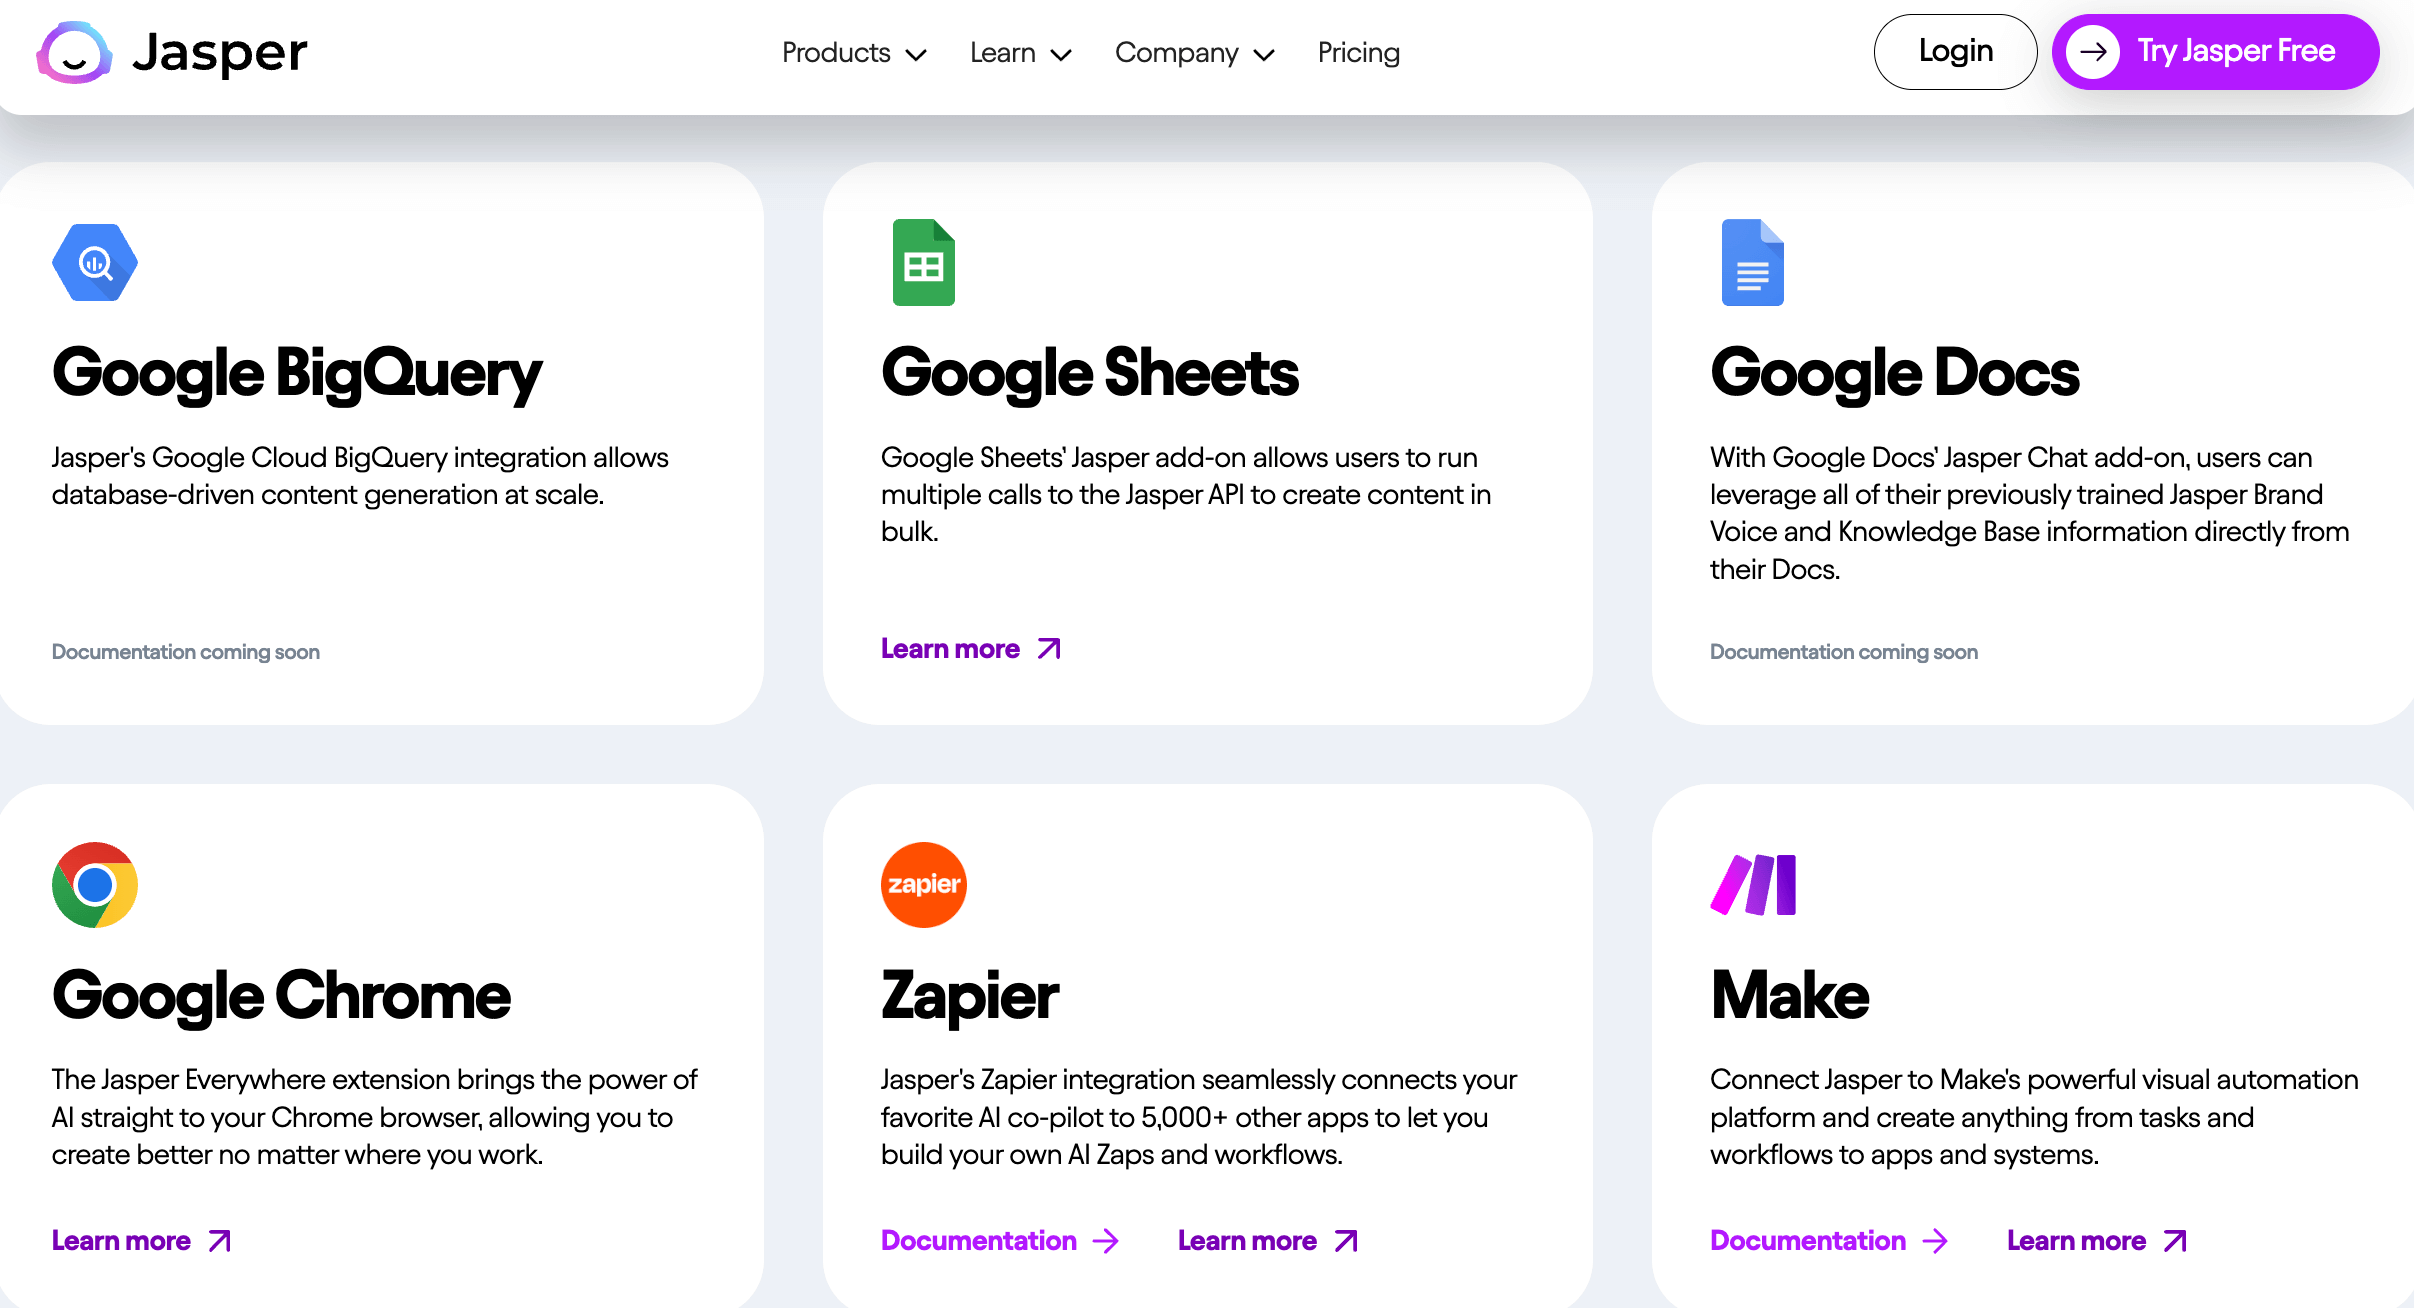Click Google Docs' Documentation coming soon text

tap(1844, 652)
